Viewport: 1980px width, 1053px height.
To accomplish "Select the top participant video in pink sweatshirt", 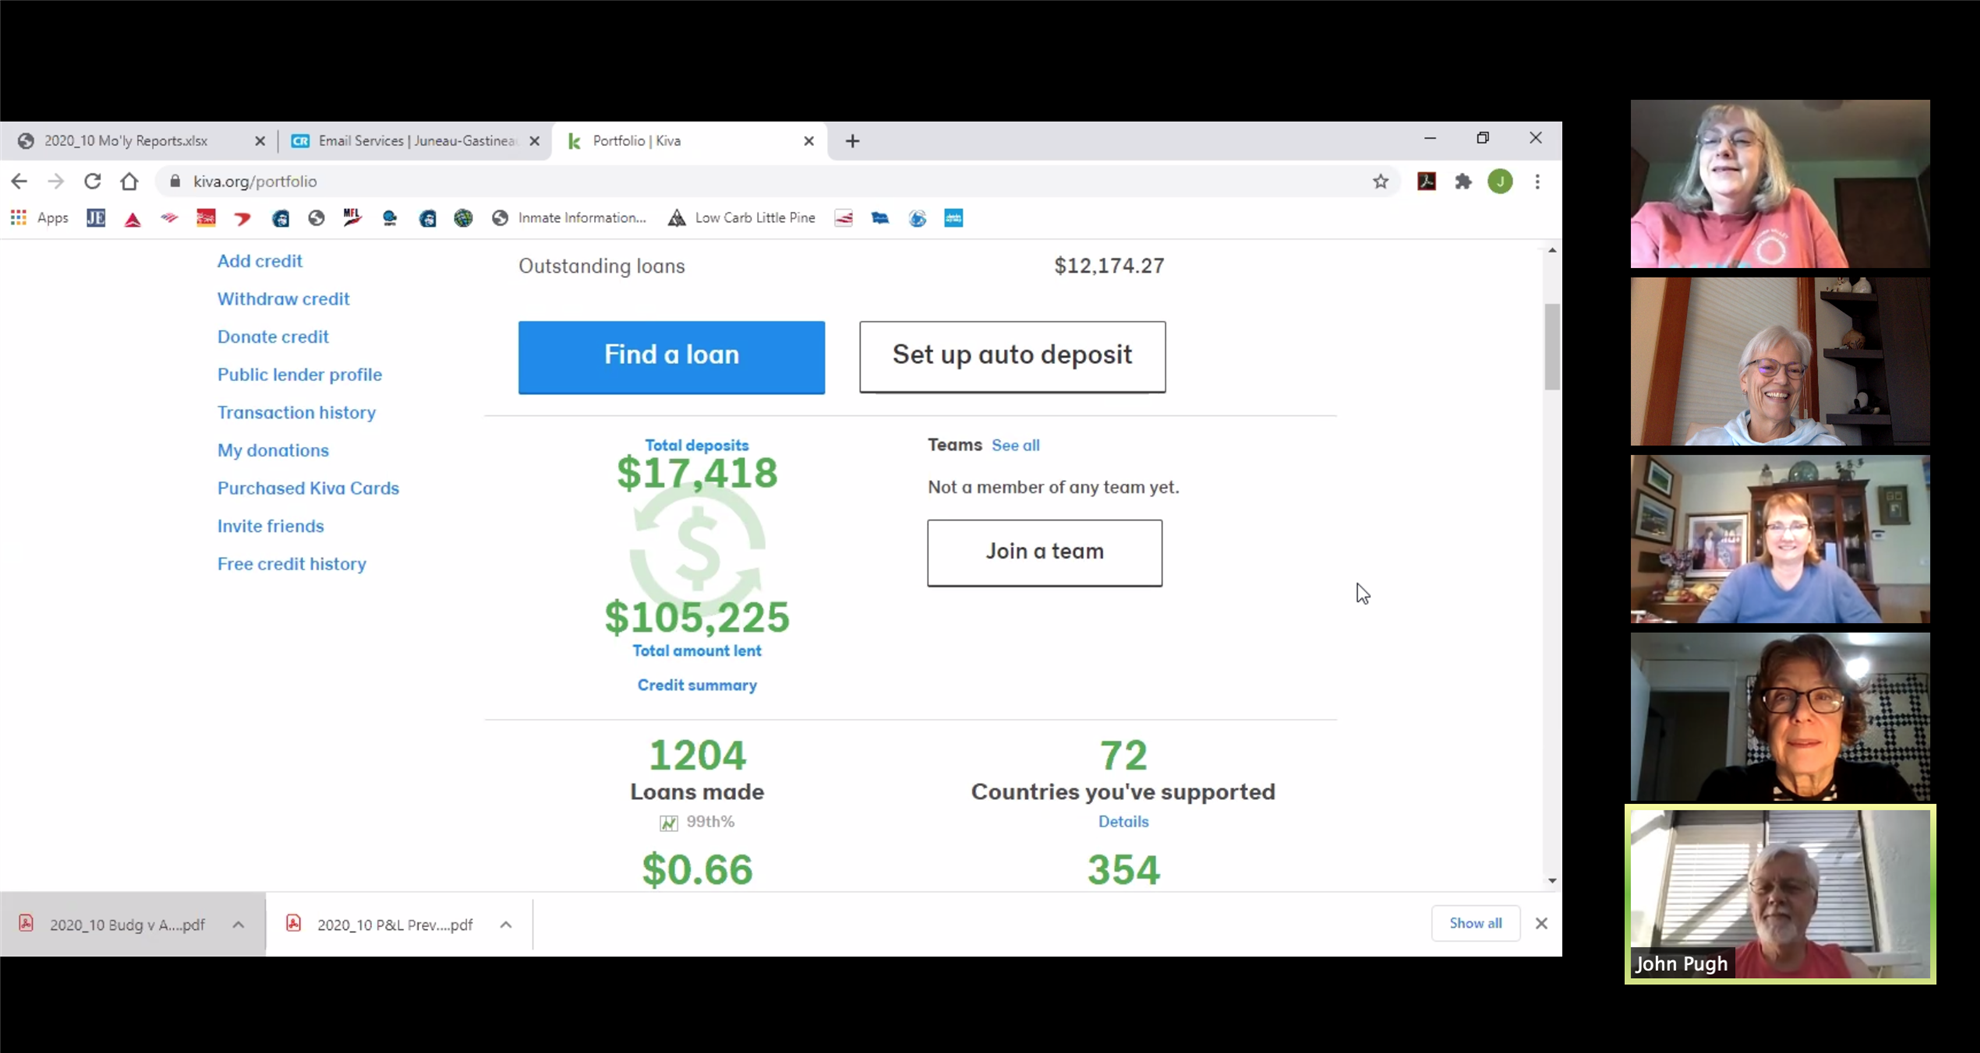I will click(x=1780, y=183).
